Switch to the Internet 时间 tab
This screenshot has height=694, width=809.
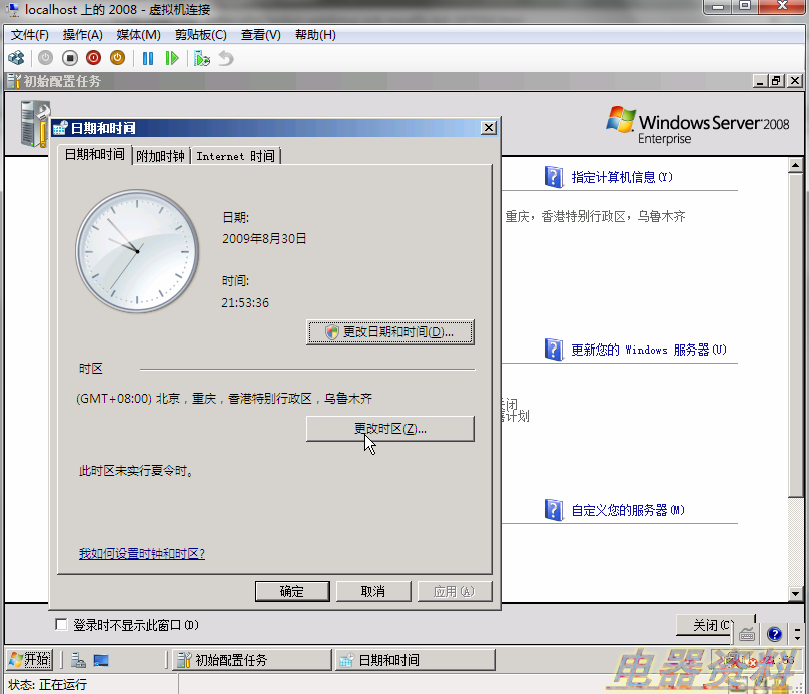click(235, 156)
